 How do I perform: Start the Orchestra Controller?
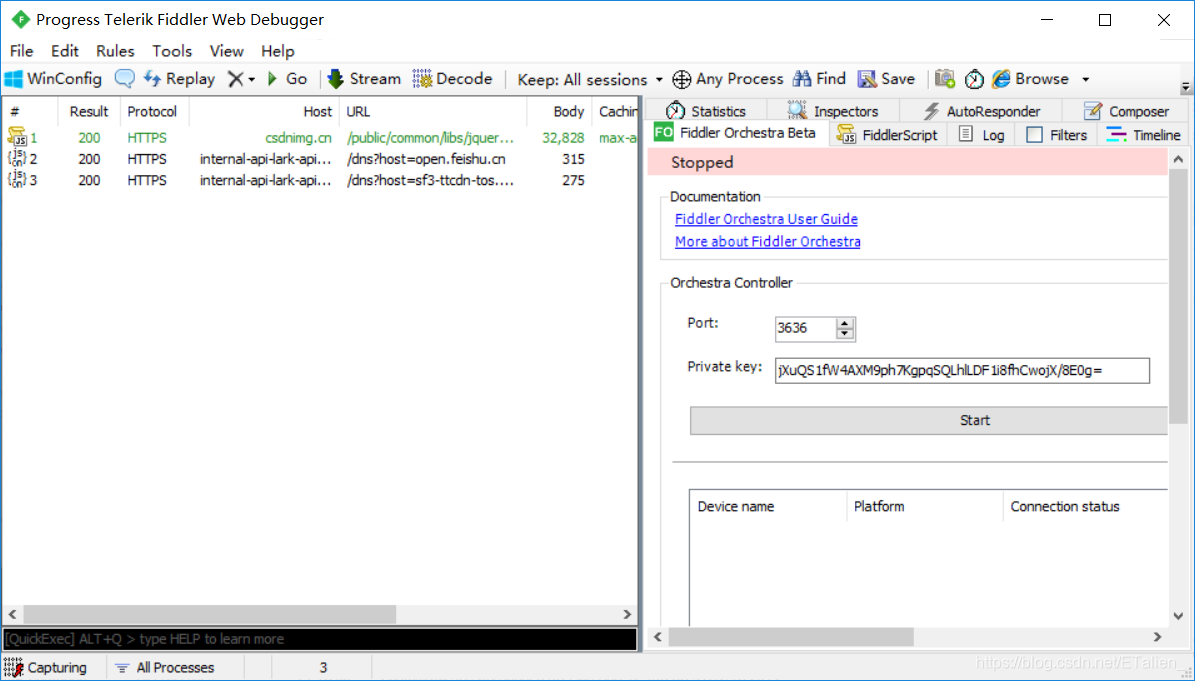pos(928,420)
